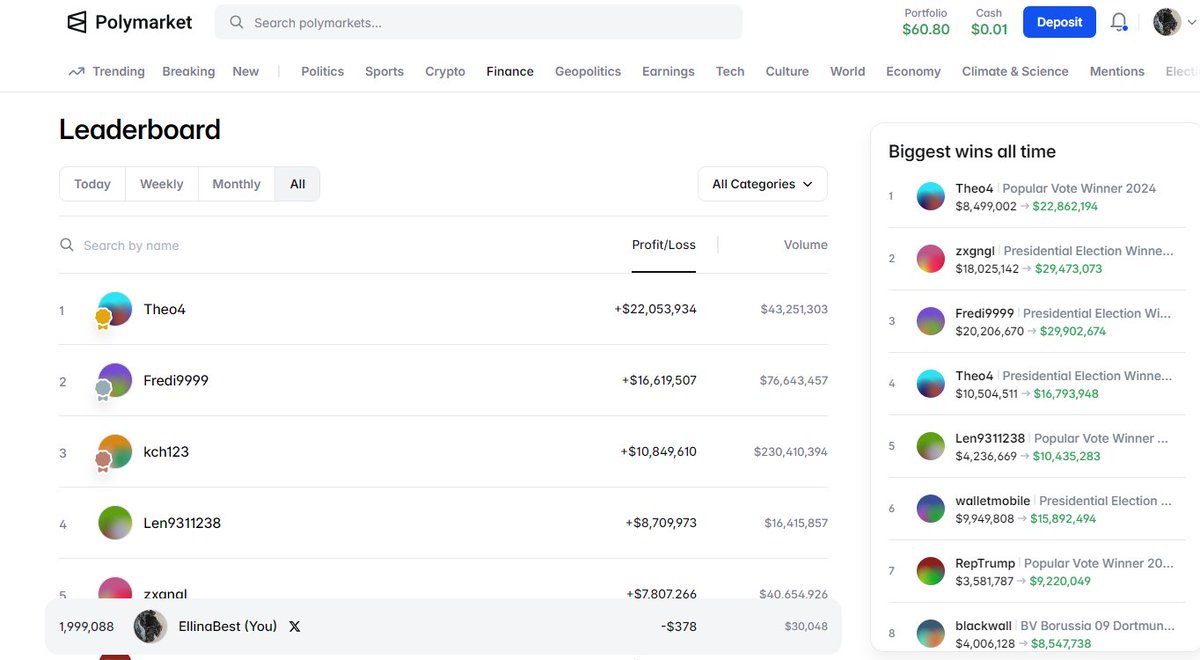The width and height of the screenshot is (1200, 660).
Task: Click Theo4's avatar in leaderboard row 1
Action: pos(115,309)
